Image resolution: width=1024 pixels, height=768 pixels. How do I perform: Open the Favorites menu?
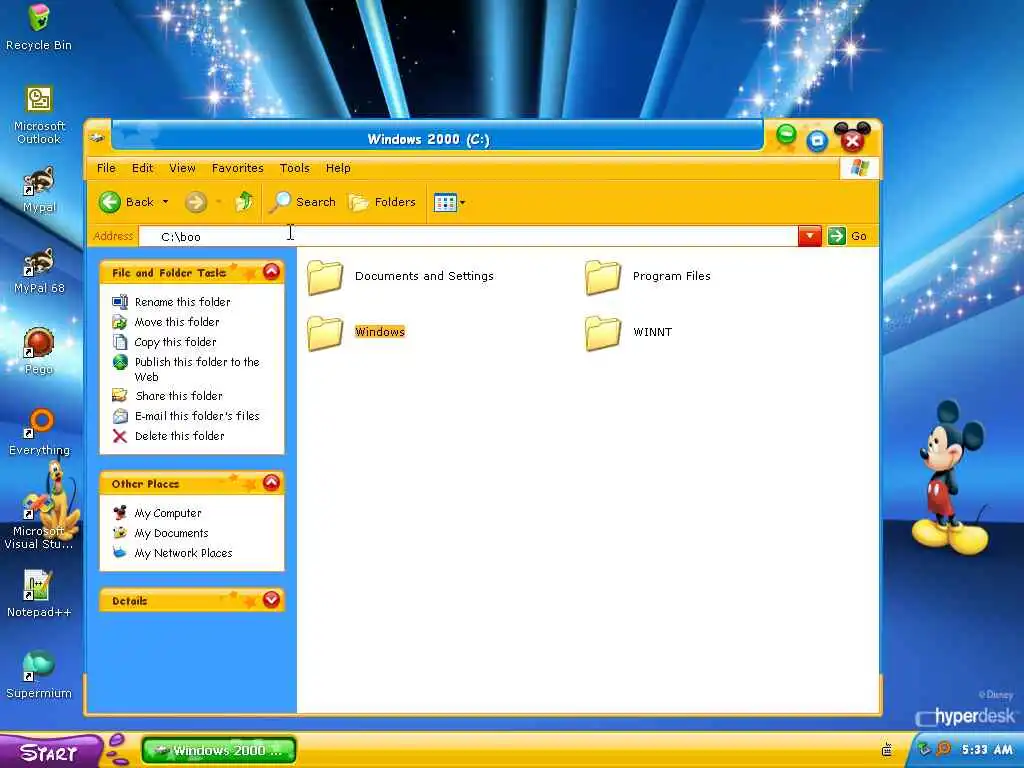coord(238,168)
